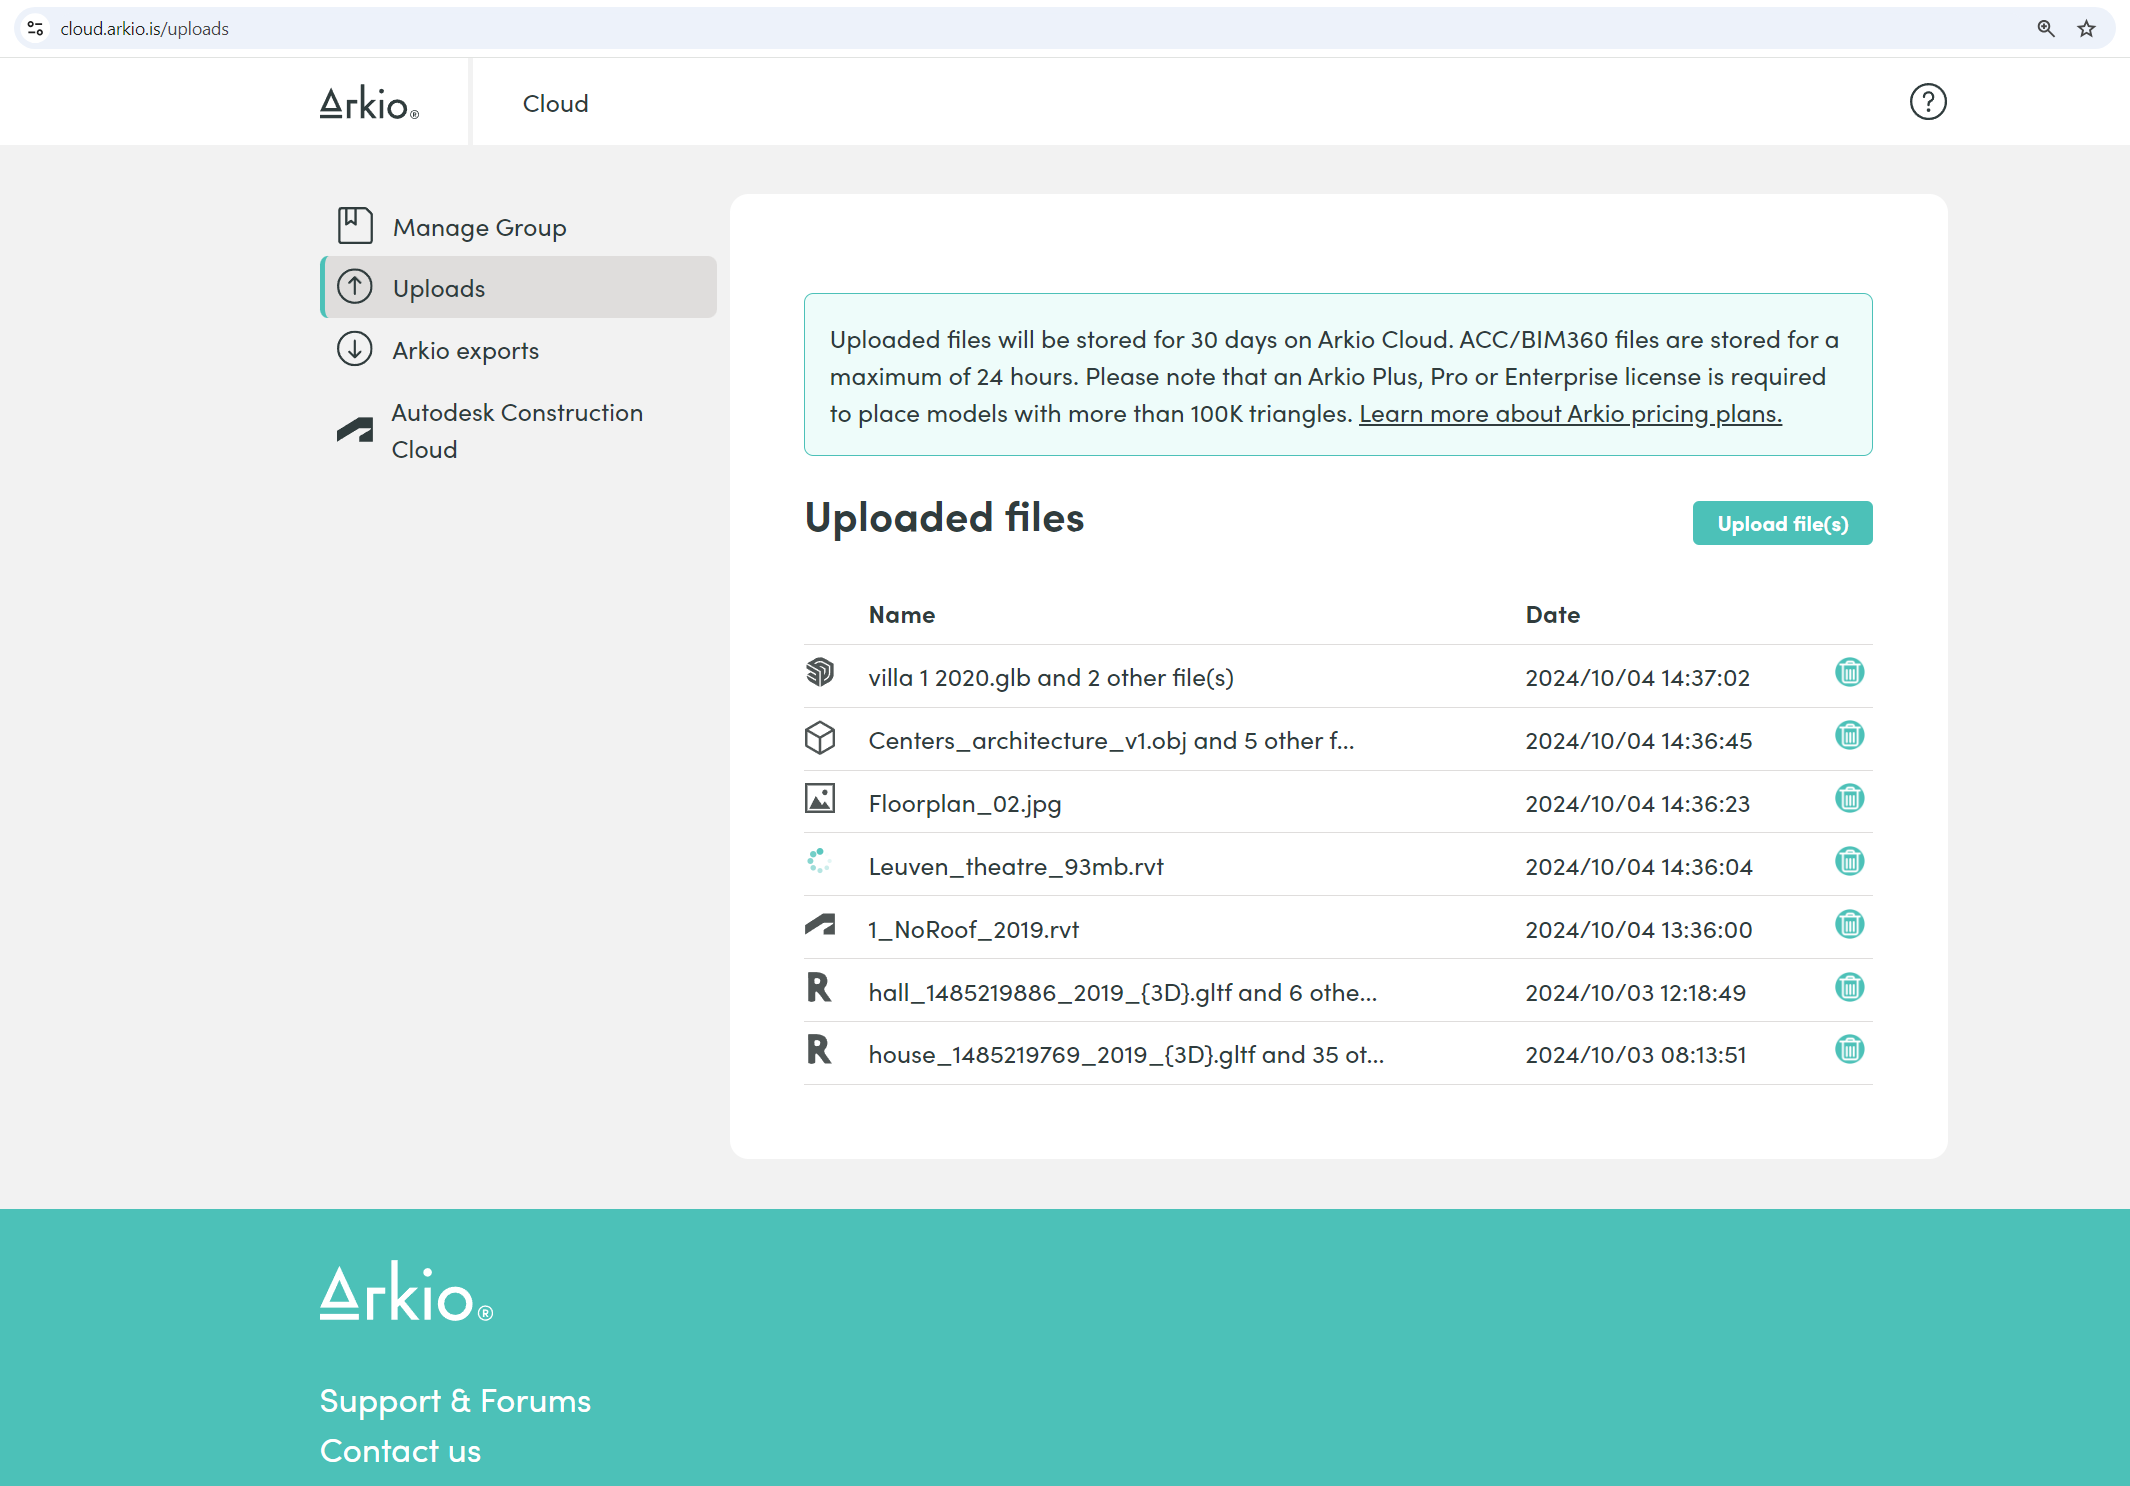Click date 2024/10/03 08:13:51
Image resolution: width=2130 pixels, height=1486 pixels.
click(x=1635, y=1055)
